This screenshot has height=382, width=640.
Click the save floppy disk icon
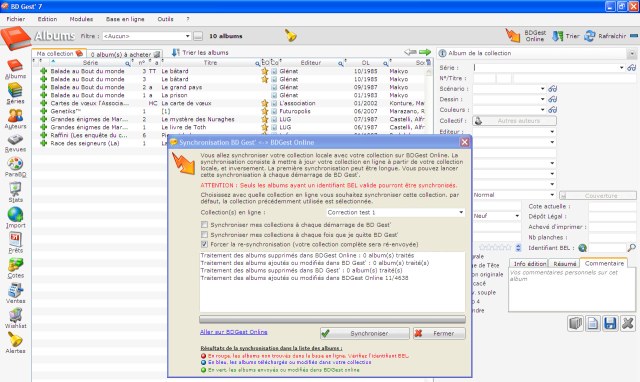coord(610,324)
